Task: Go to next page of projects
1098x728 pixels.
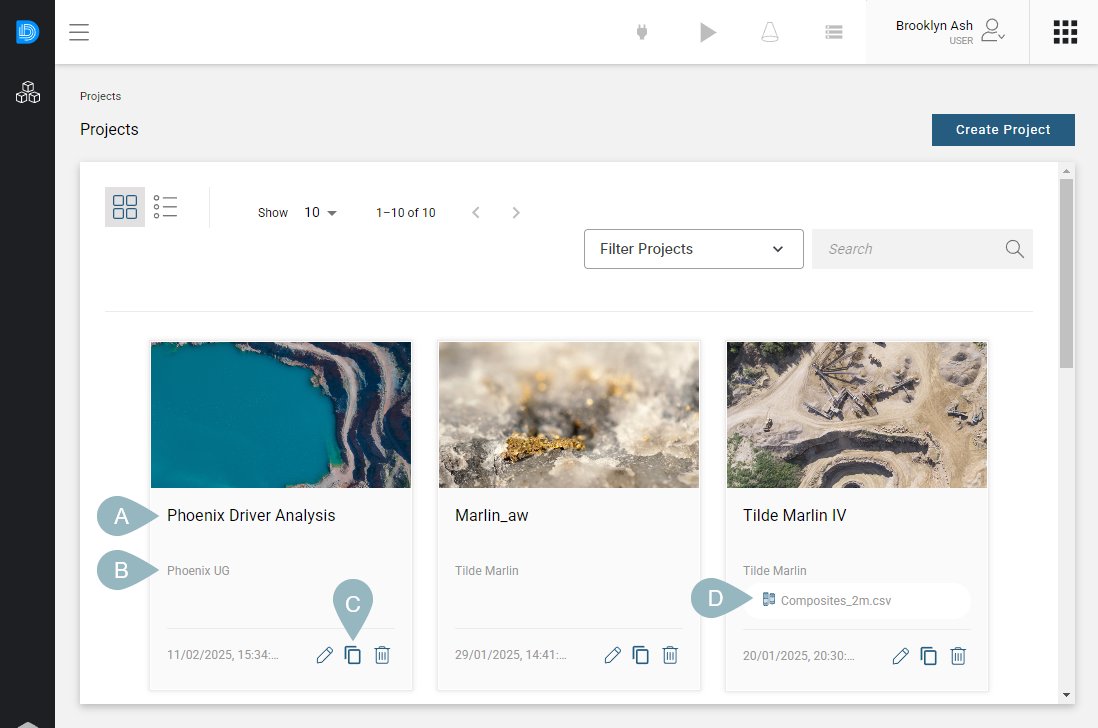Action: point(516,213)
